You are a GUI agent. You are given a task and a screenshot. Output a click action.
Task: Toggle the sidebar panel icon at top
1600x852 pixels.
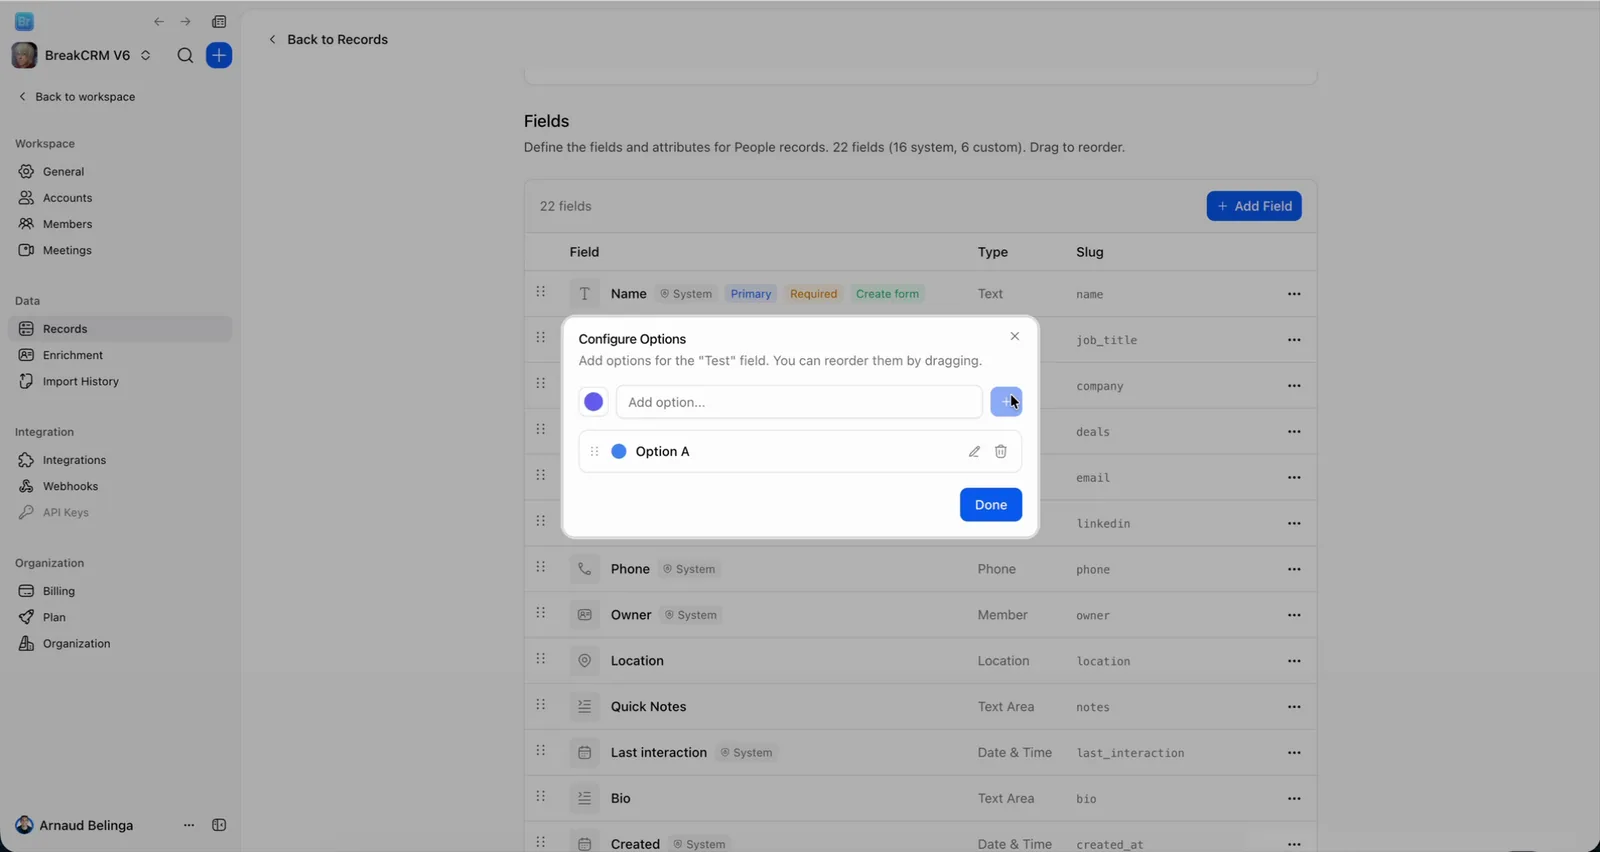(219, 22)
